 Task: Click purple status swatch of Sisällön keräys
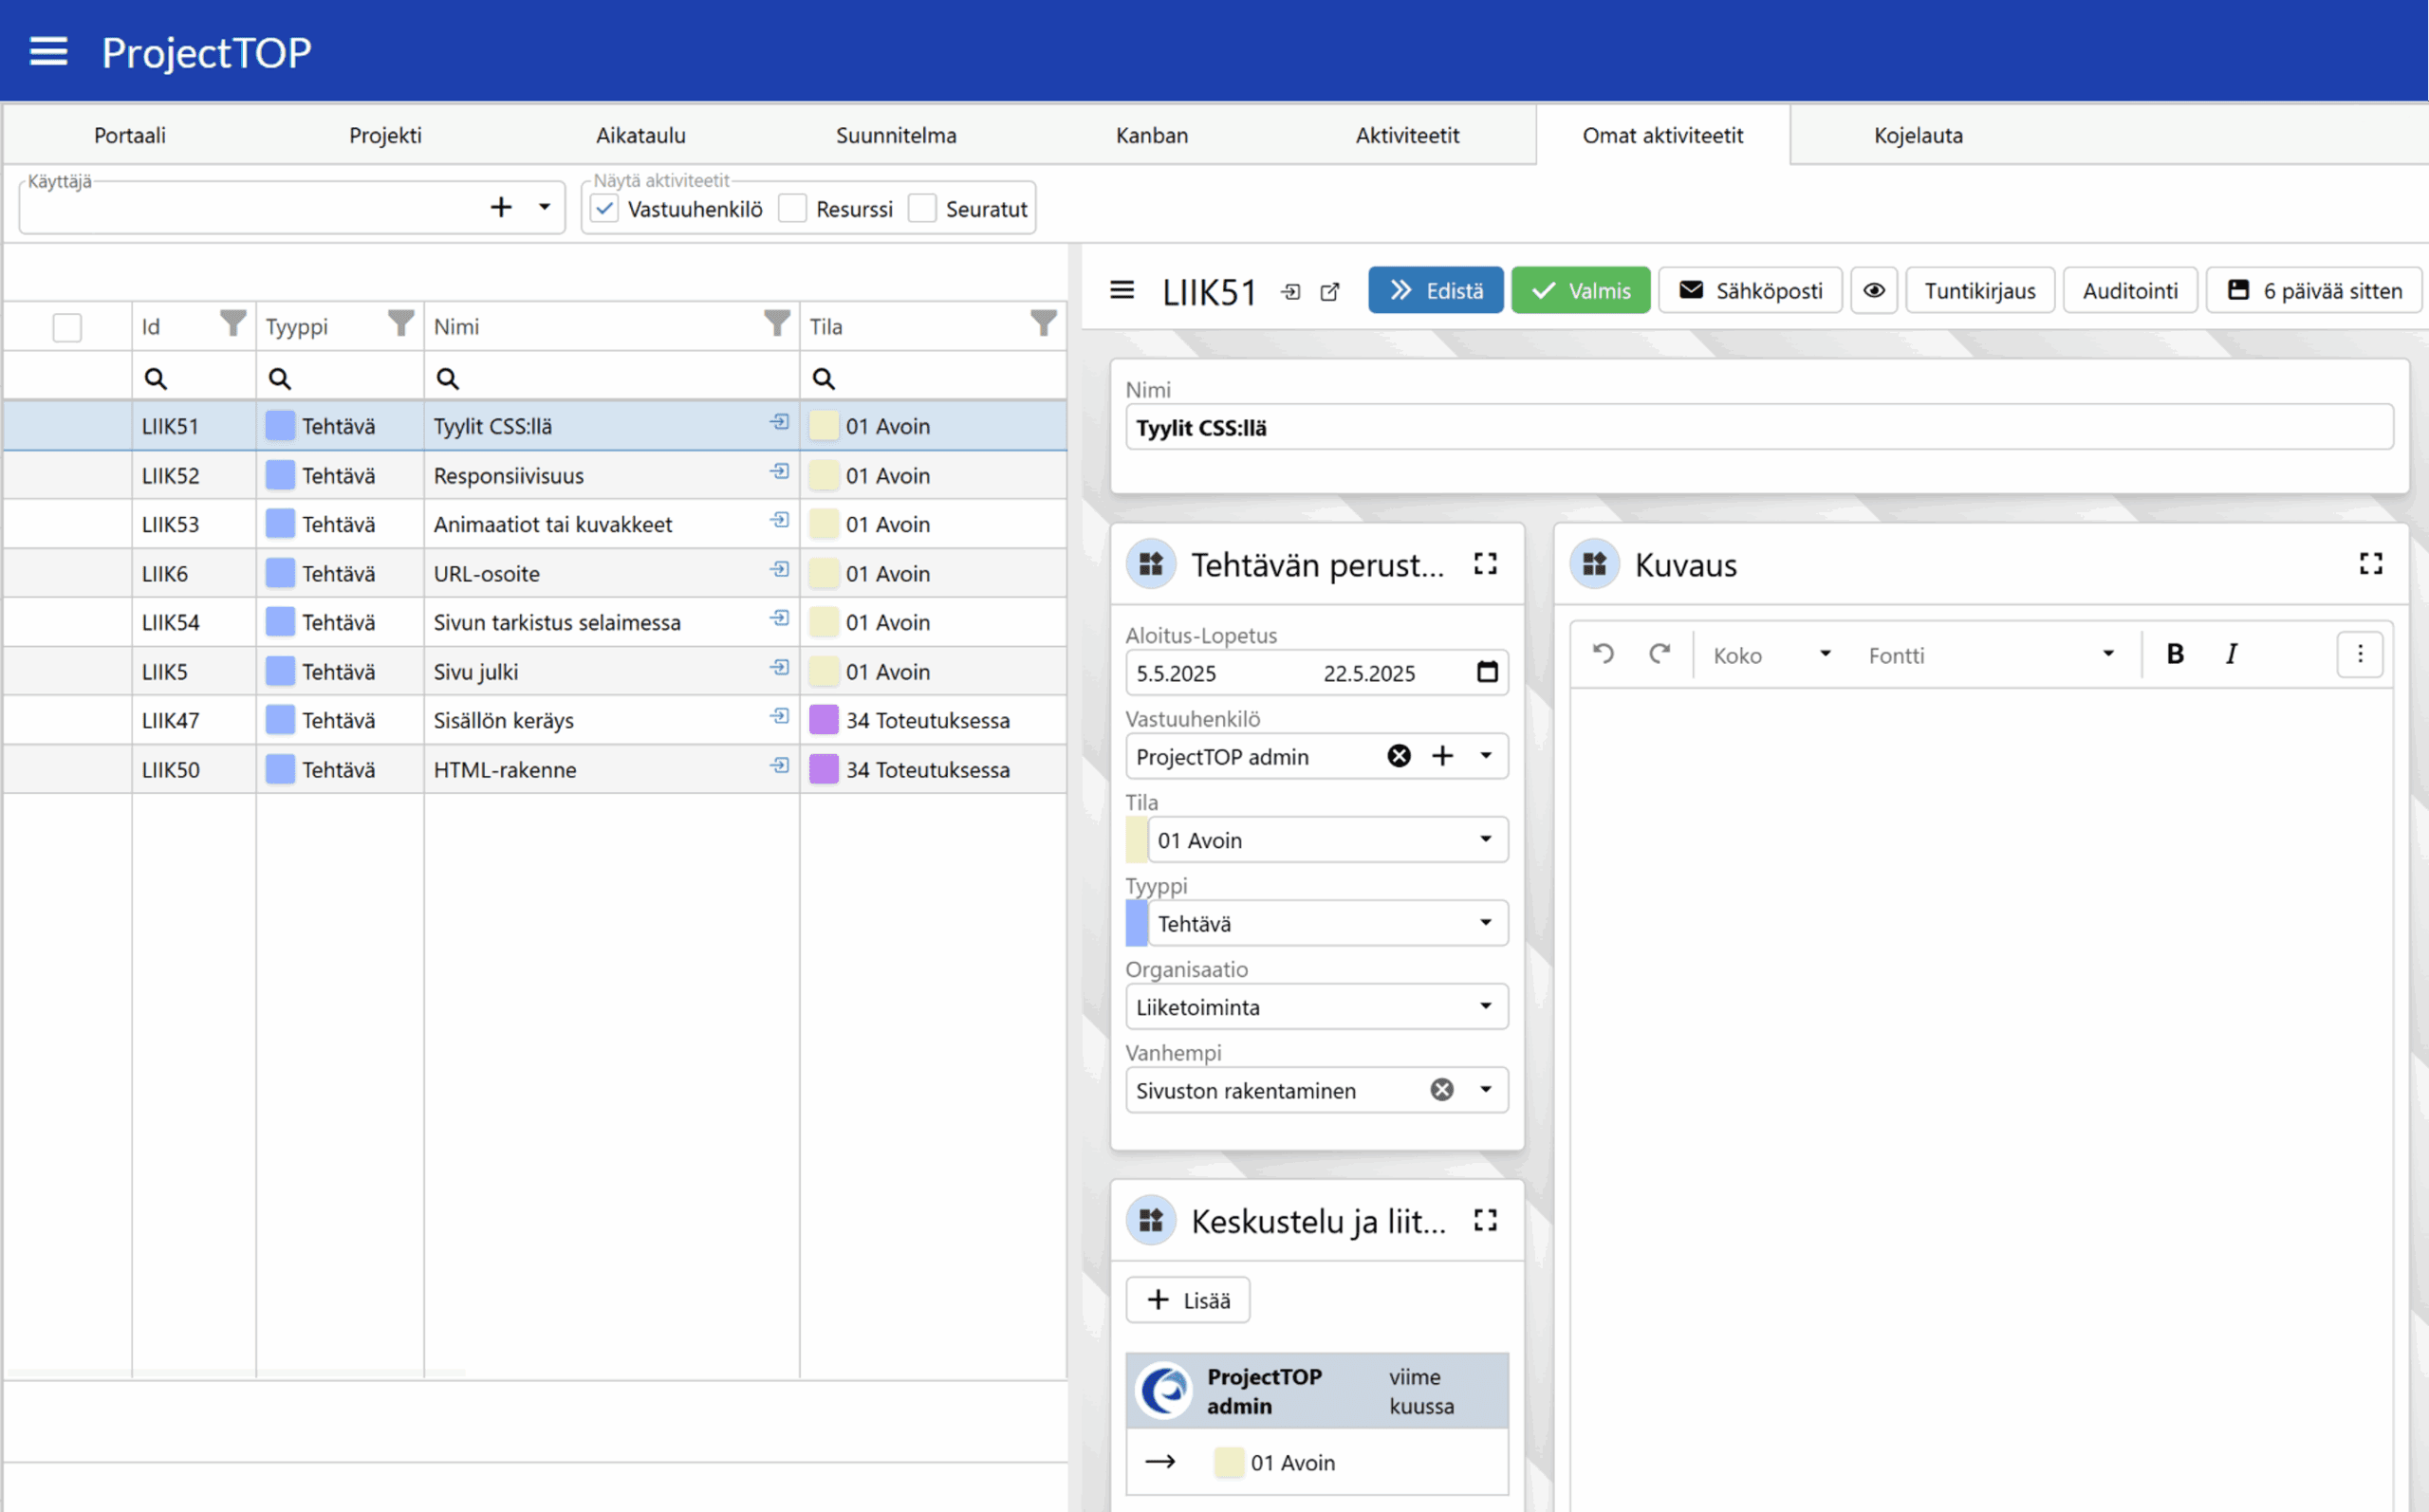[823, 720]
